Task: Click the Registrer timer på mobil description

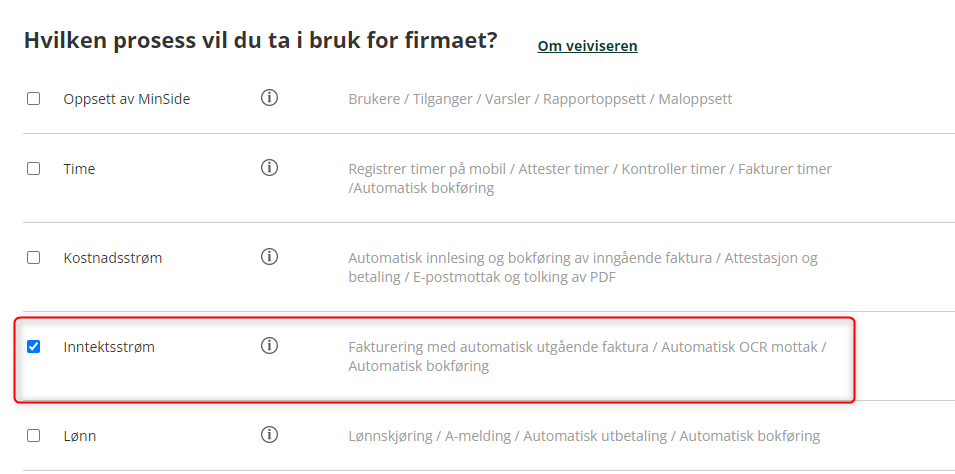Action: (x=590, y=179)
